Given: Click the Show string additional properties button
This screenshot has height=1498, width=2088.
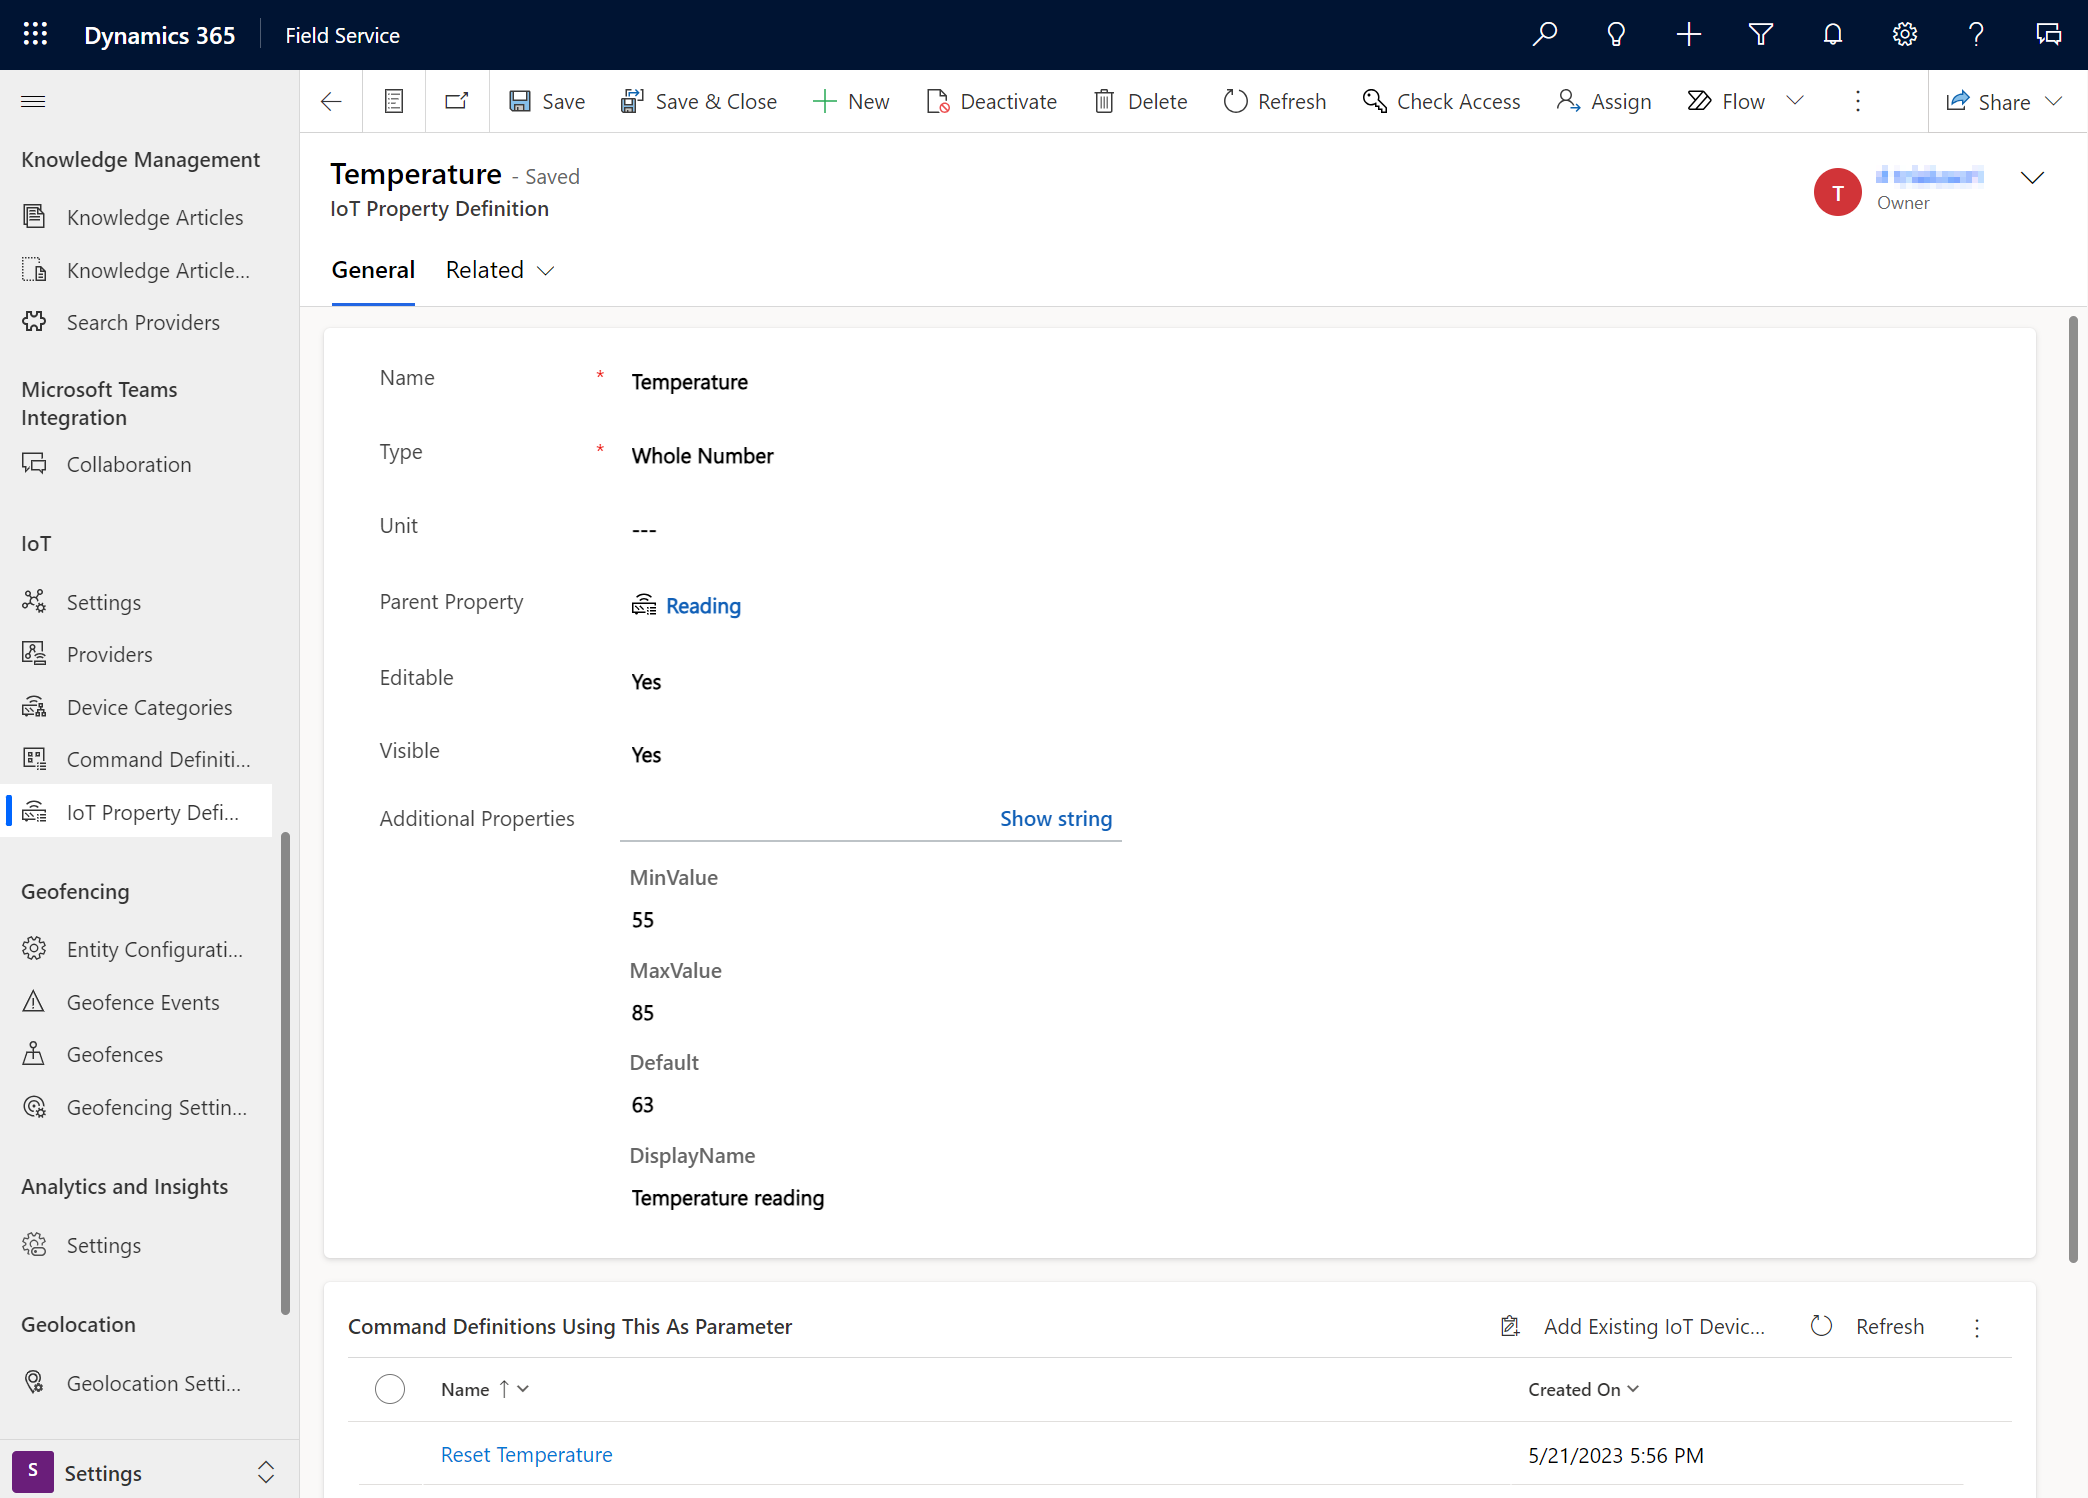Looking at the screenshot, I should point(1055,817).
